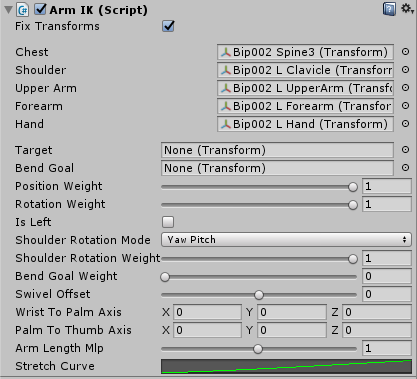
Task: Click the Shoulder Rotation Mode label
Action: click(83, 240)
